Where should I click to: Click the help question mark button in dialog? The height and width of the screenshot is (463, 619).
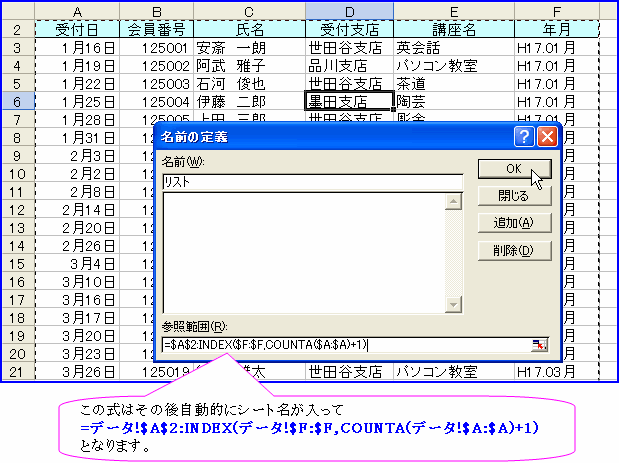(x=524, y=137)
